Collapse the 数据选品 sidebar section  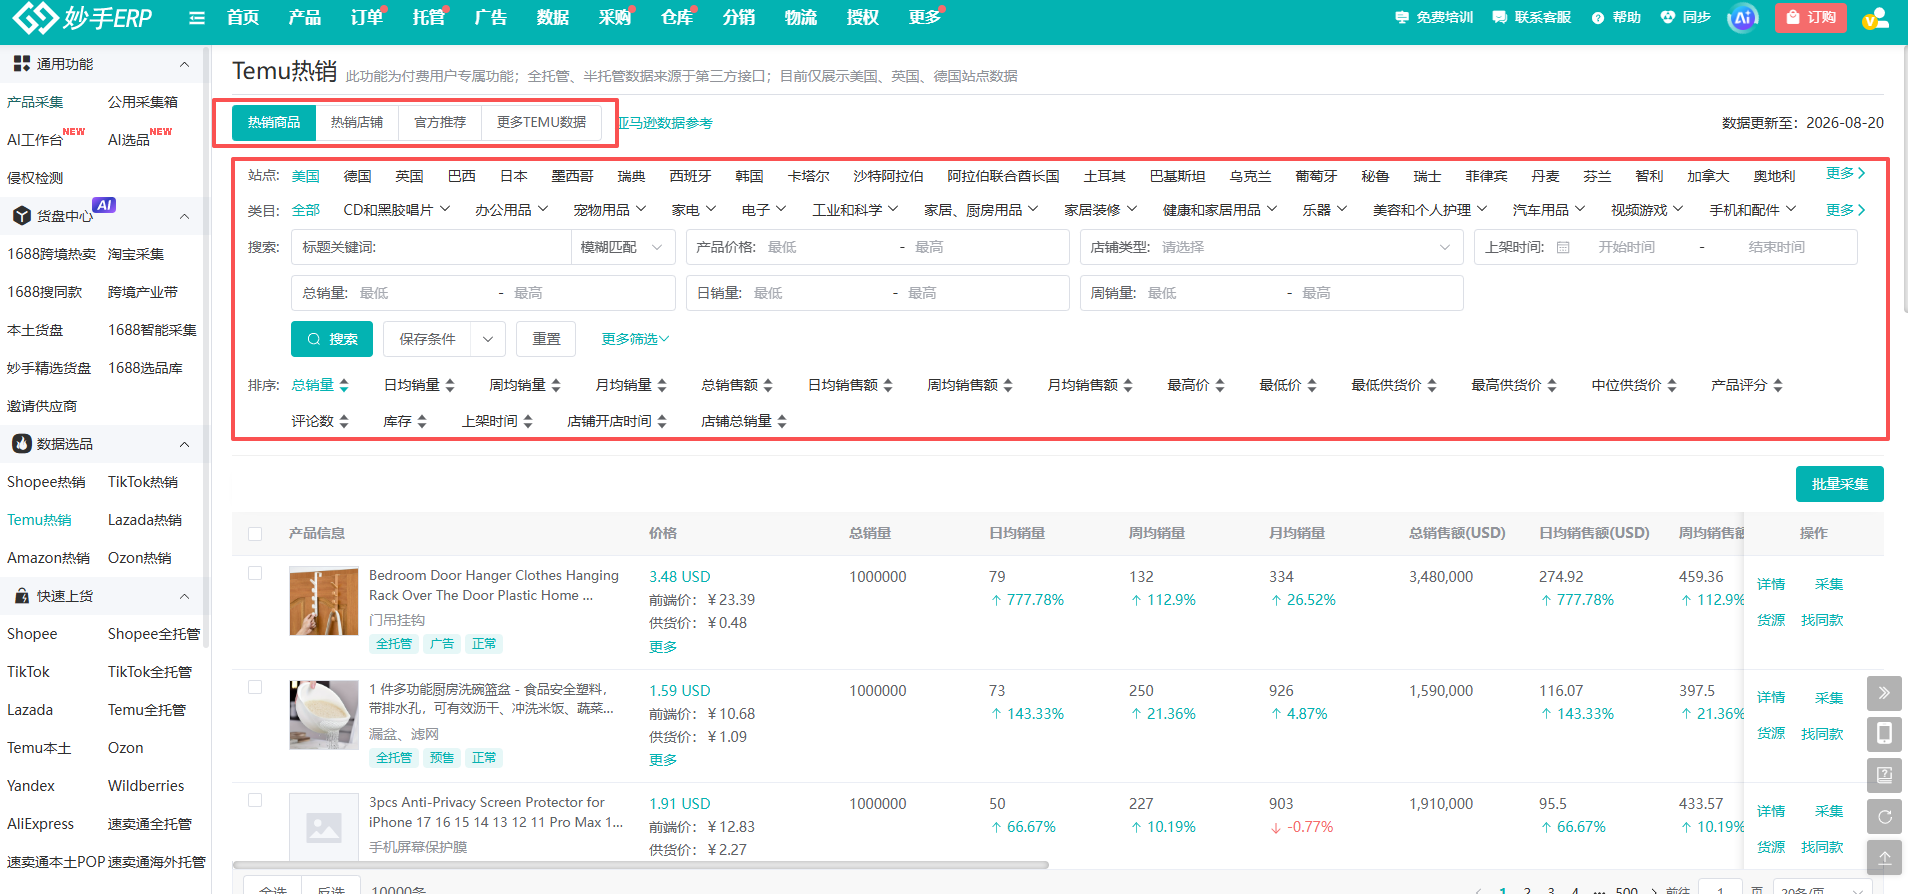coord(184,444)
